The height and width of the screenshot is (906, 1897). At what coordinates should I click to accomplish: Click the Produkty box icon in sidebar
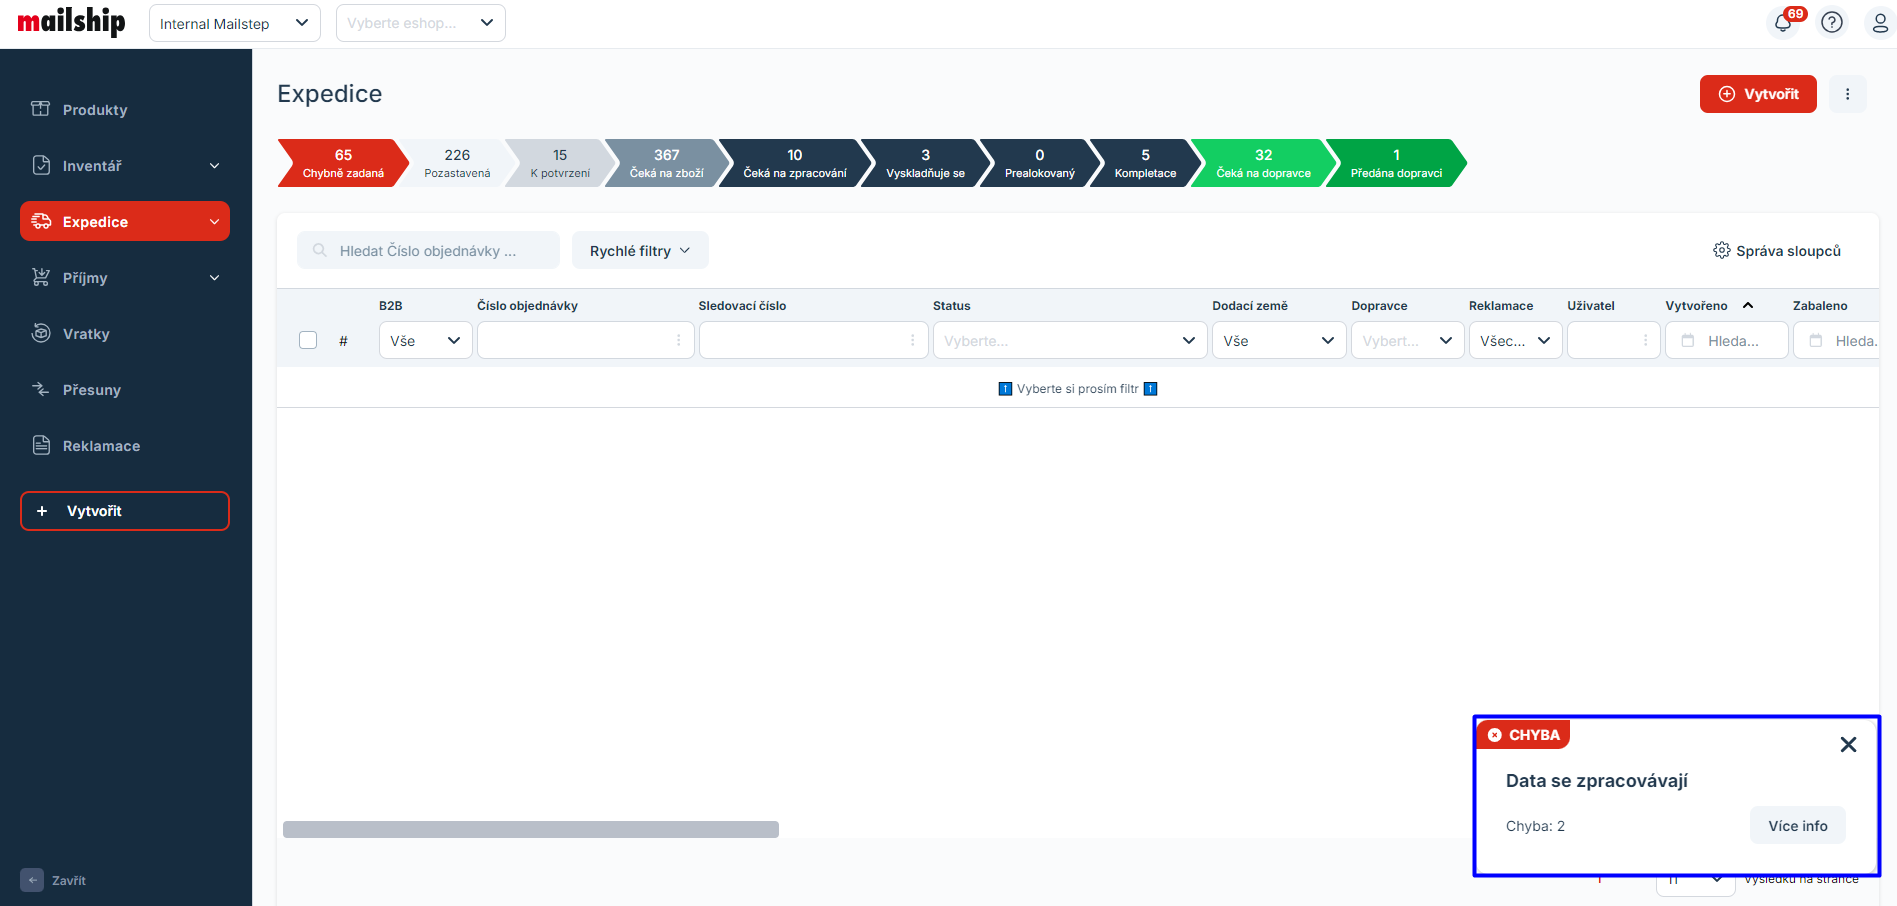[x=41, y=109]
